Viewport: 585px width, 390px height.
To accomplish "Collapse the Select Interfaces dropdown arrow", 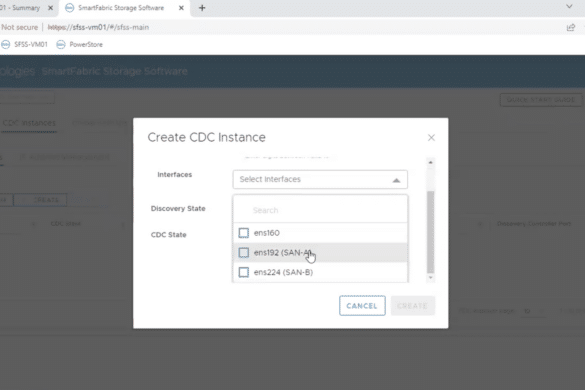I will point(396,180).
